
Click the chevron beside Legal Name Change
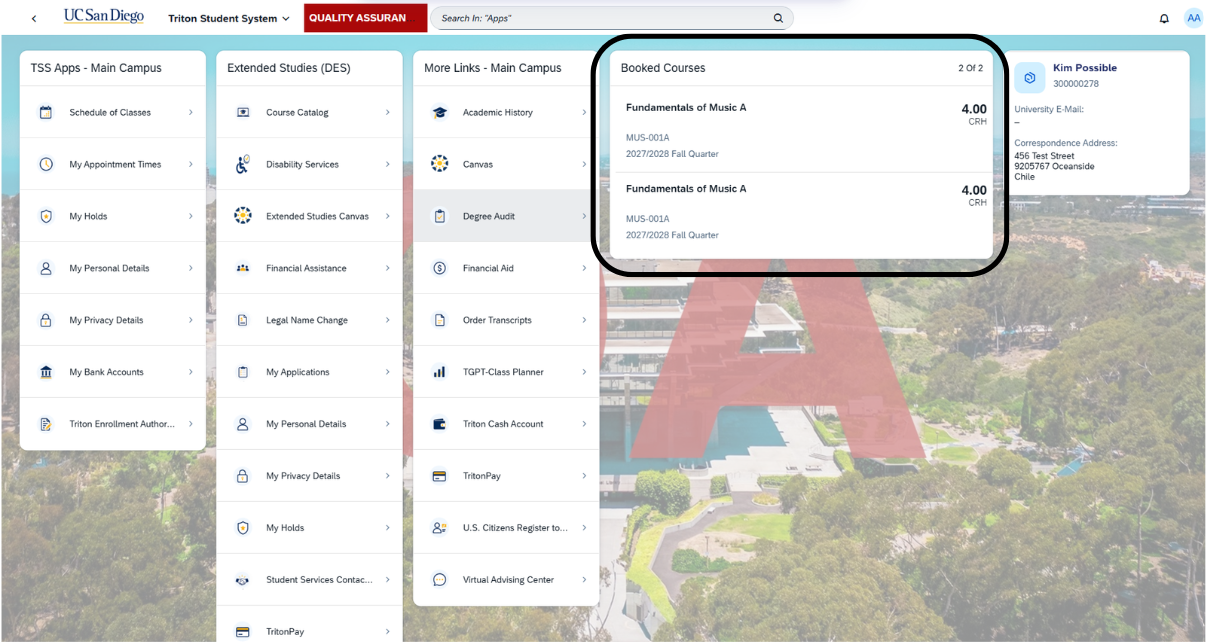[387, 320]
